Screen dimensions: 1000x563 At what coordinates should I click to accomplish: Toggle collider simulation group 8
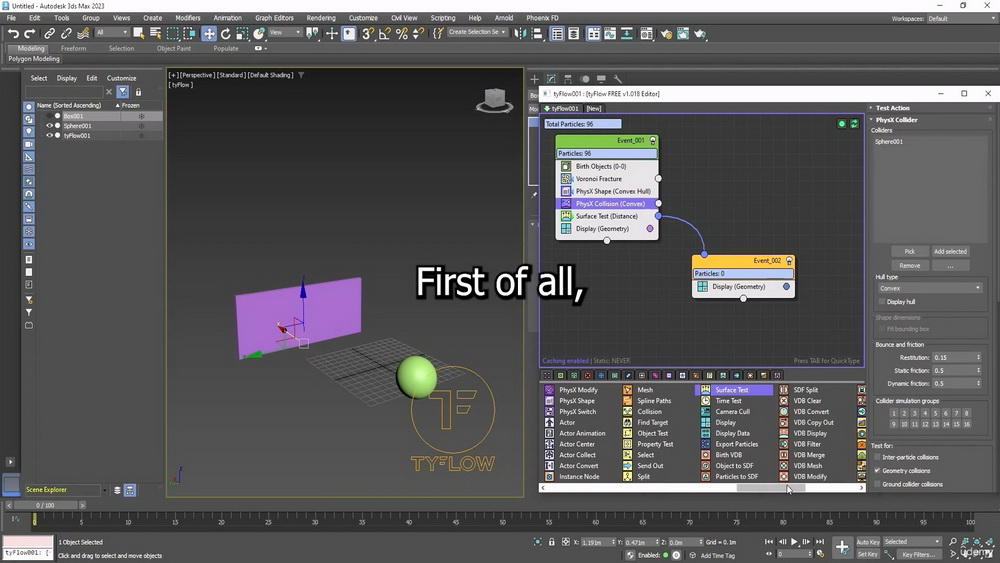coord(966,413)
